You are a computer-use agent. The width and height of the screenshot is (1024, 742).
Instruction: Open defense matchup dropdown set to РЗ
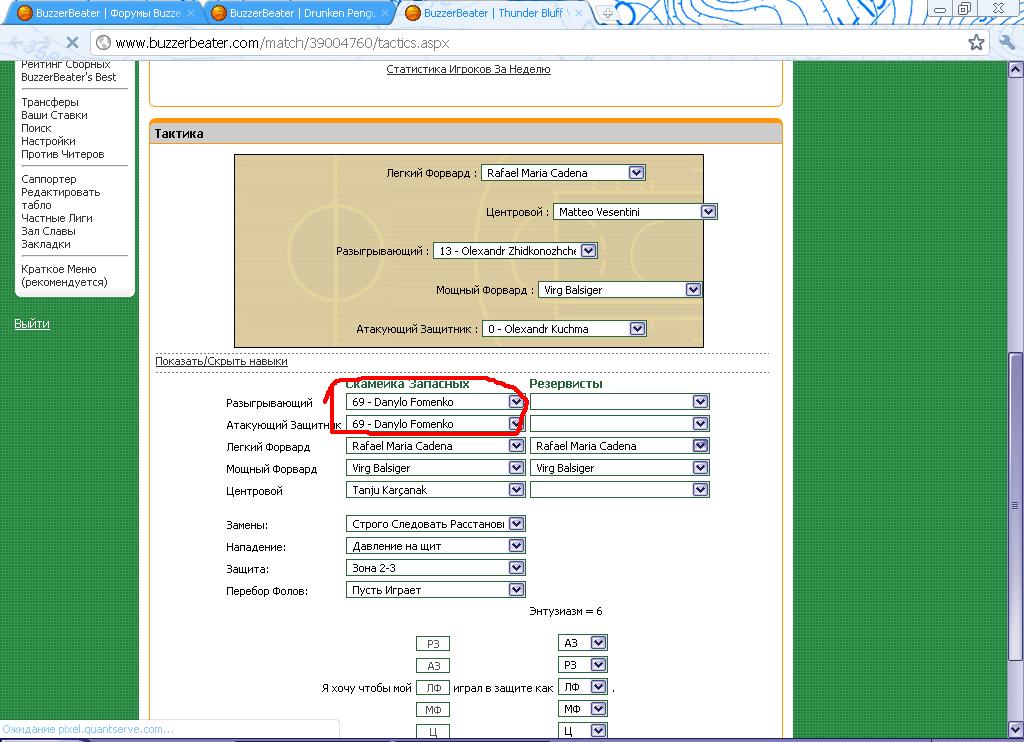coord(583,665)
